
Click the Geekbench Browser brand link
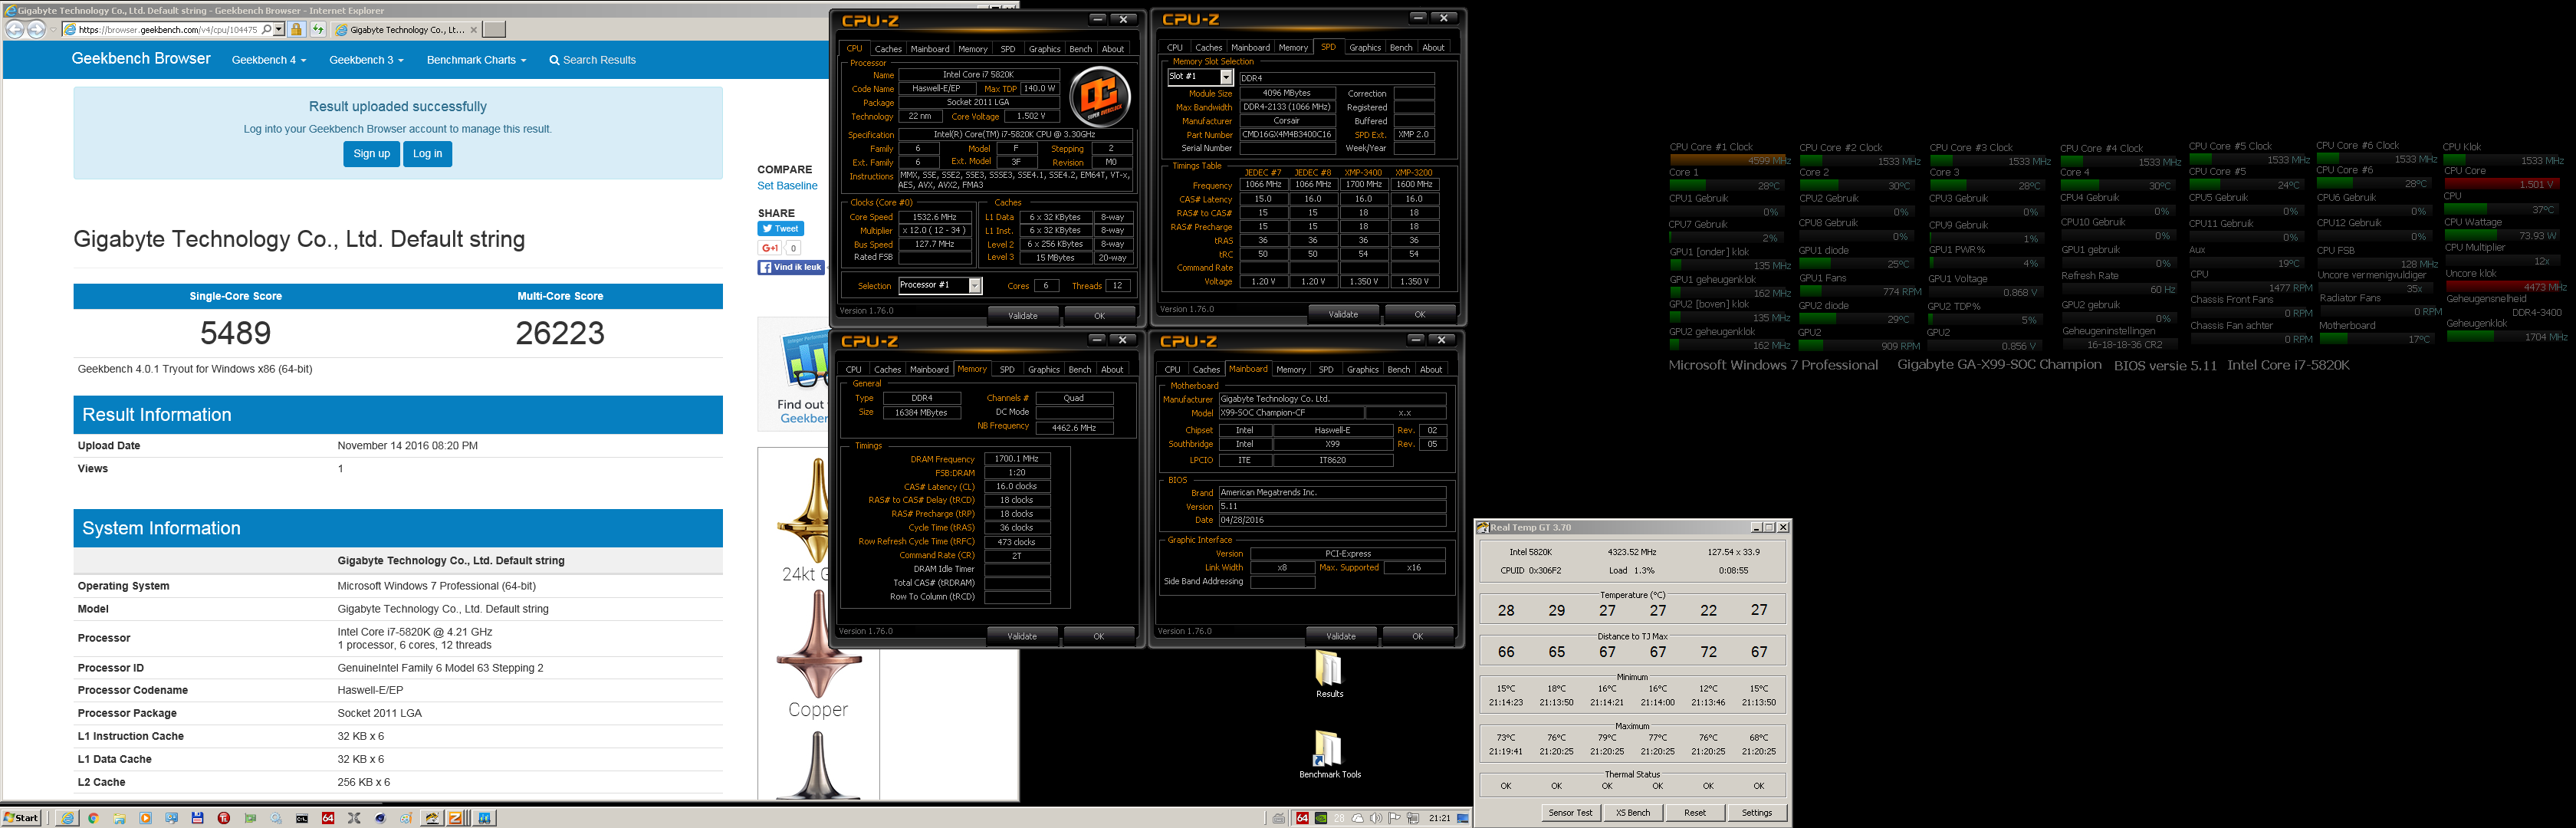[141, 59]
